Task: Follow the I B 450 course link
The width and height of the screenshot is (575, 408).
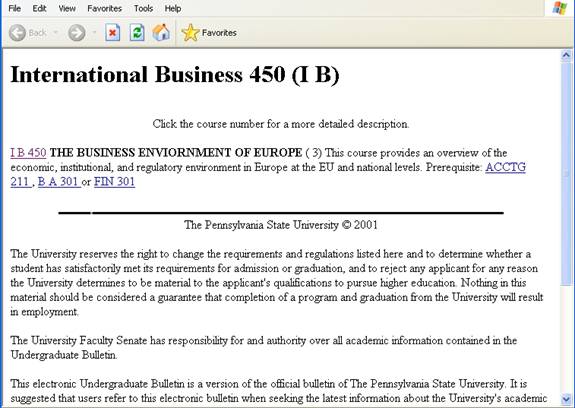Action: [28, 153]
